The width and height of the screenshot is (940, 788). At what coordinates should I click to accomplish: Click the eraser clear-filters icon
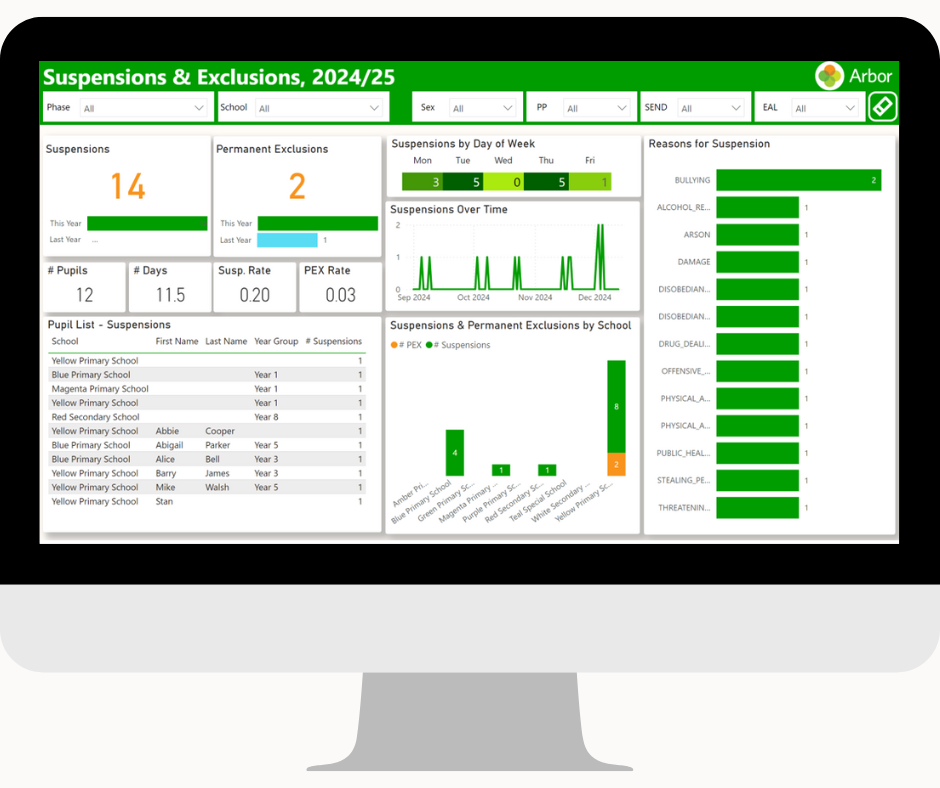882,107
